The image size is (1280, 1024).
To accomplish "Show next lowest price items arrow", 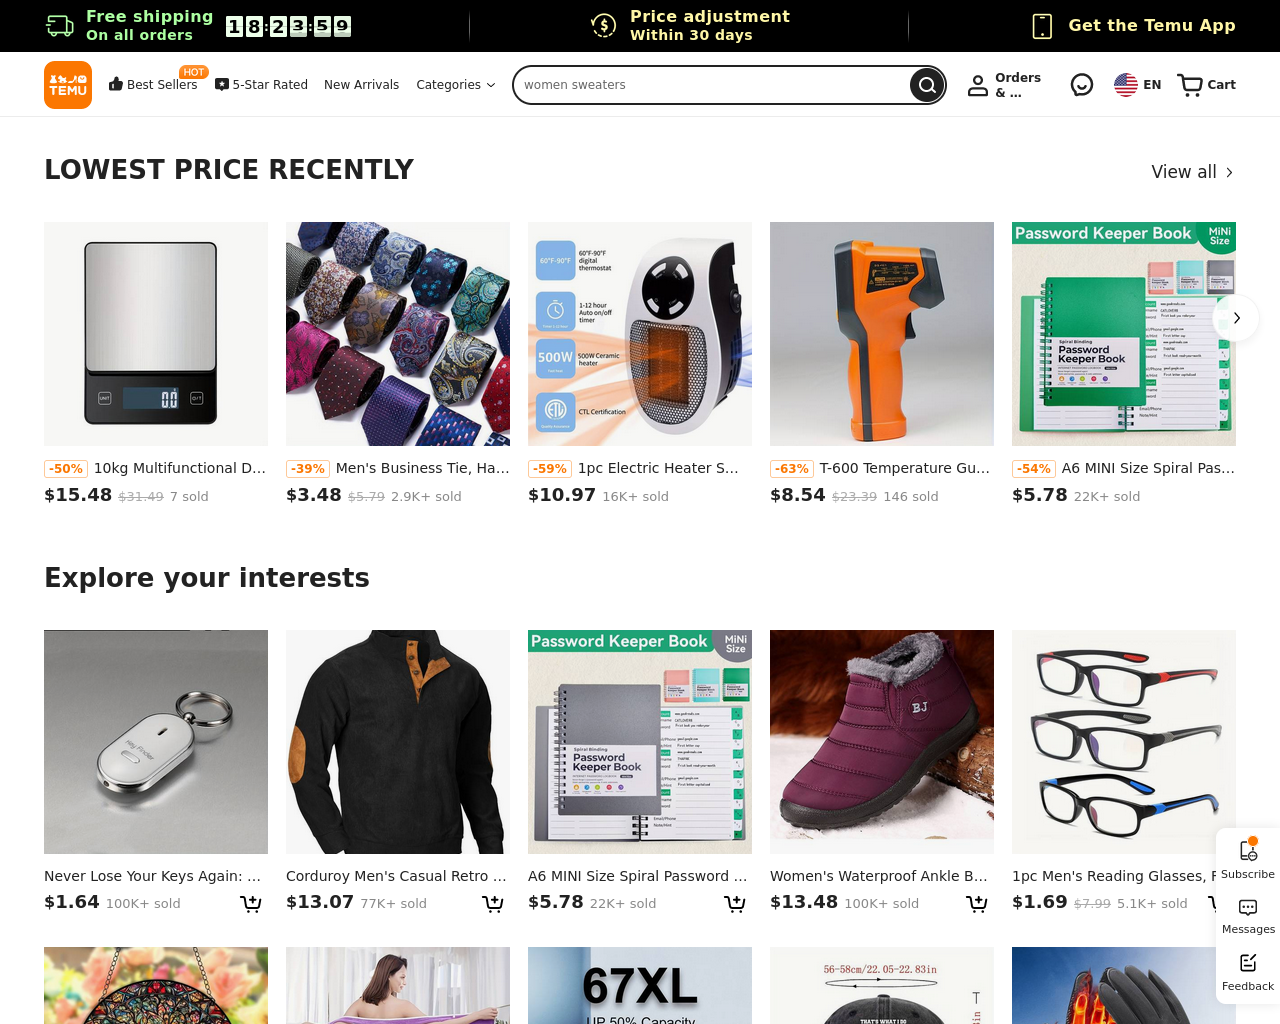I will tap(1236, 318).
